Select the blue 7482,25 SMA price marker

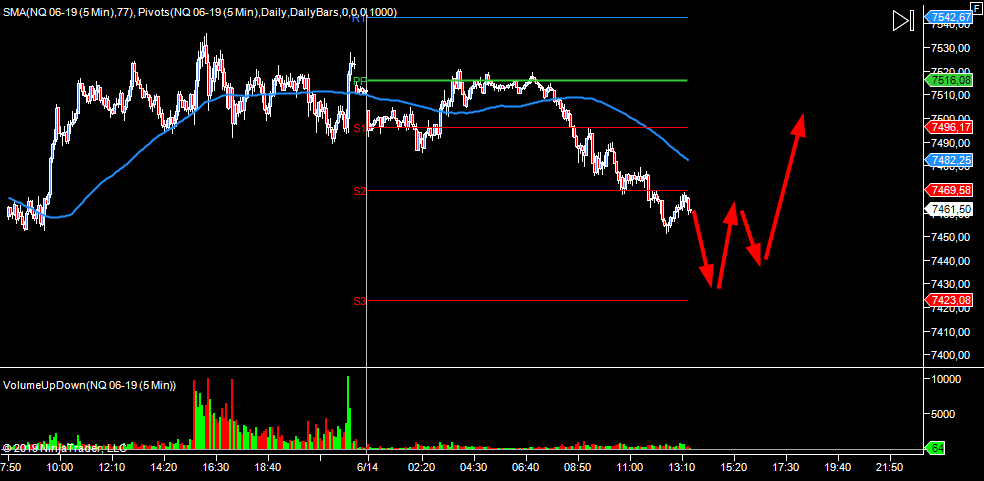point(949,160)
